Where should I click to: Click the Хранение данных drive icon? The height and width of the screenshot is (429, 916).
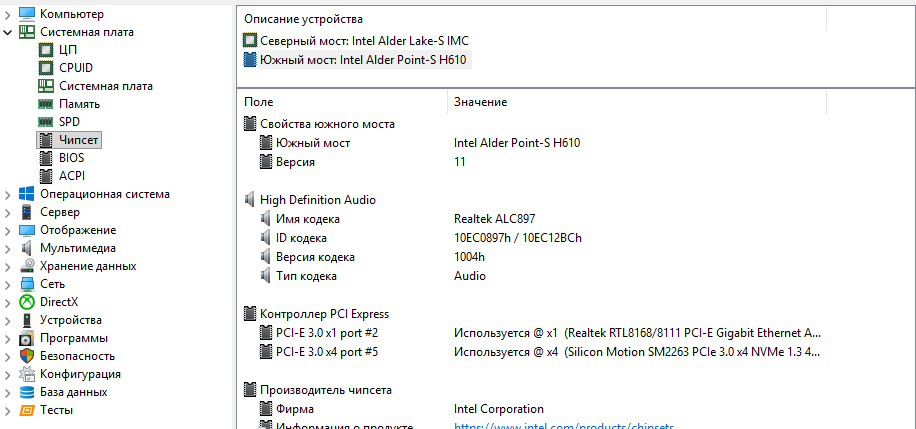(27, 266)
